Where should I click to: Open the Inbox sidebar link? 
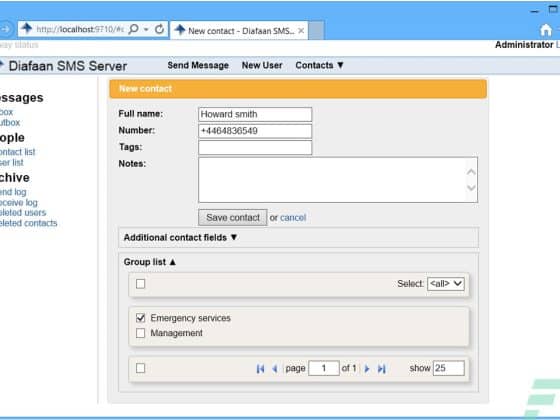coord(6,112)
